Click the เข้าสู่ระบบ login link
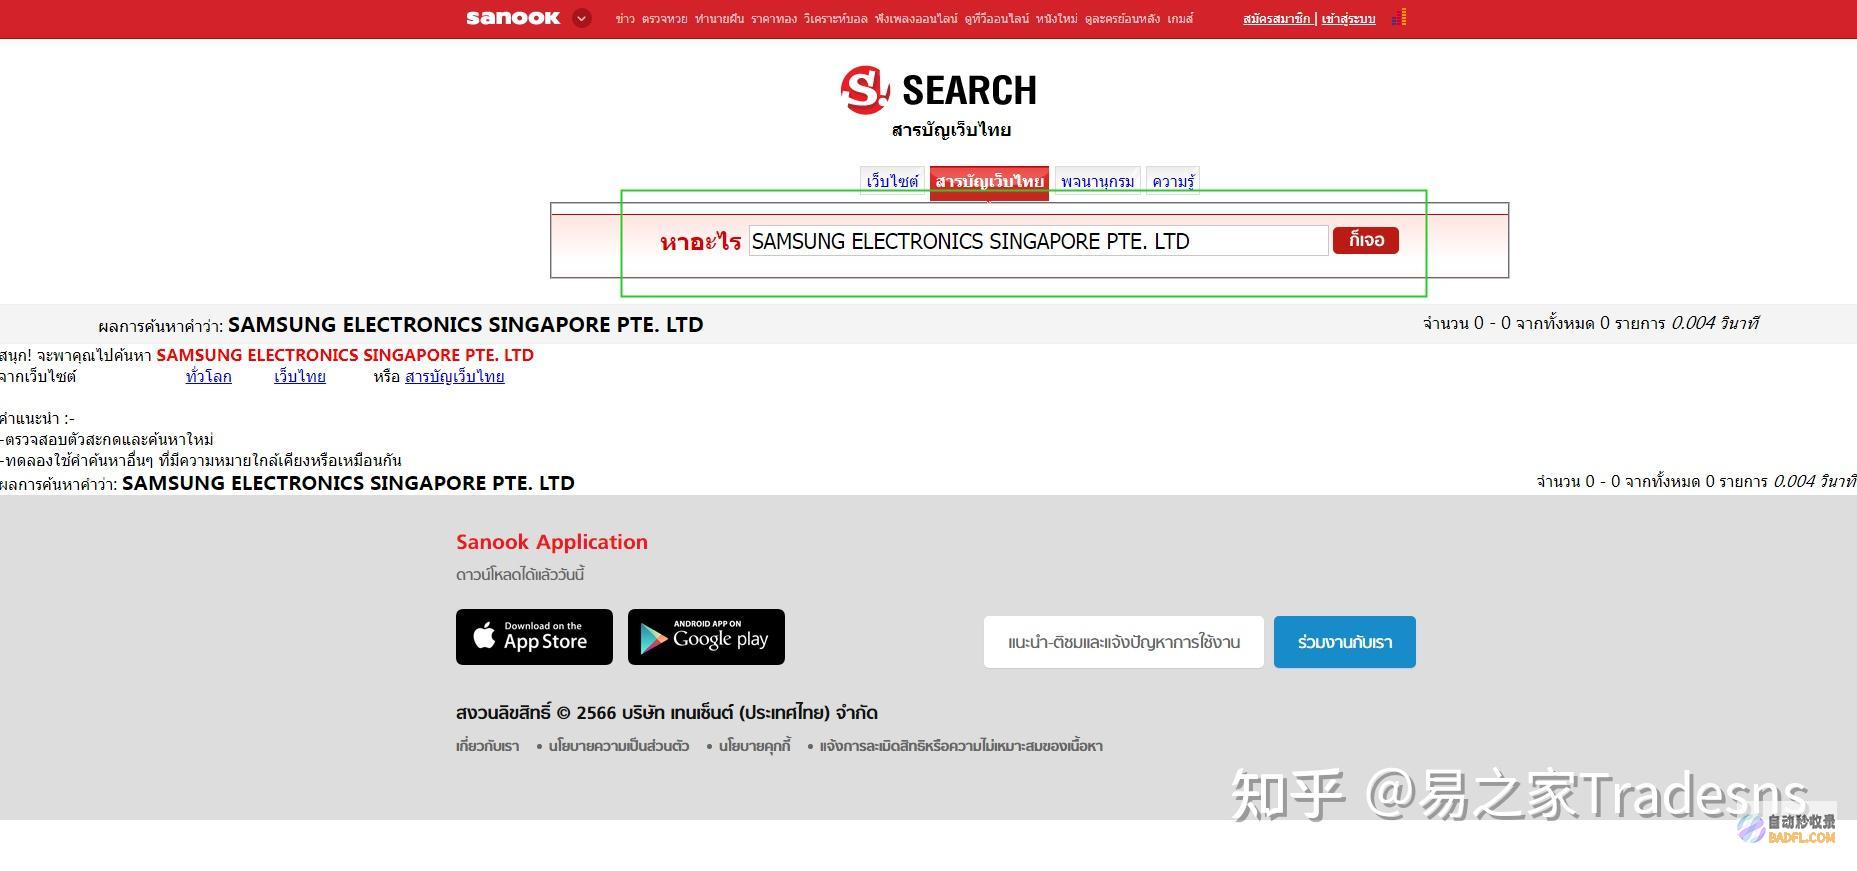Screen dimensions: 1857x871 coord(1348,18)
